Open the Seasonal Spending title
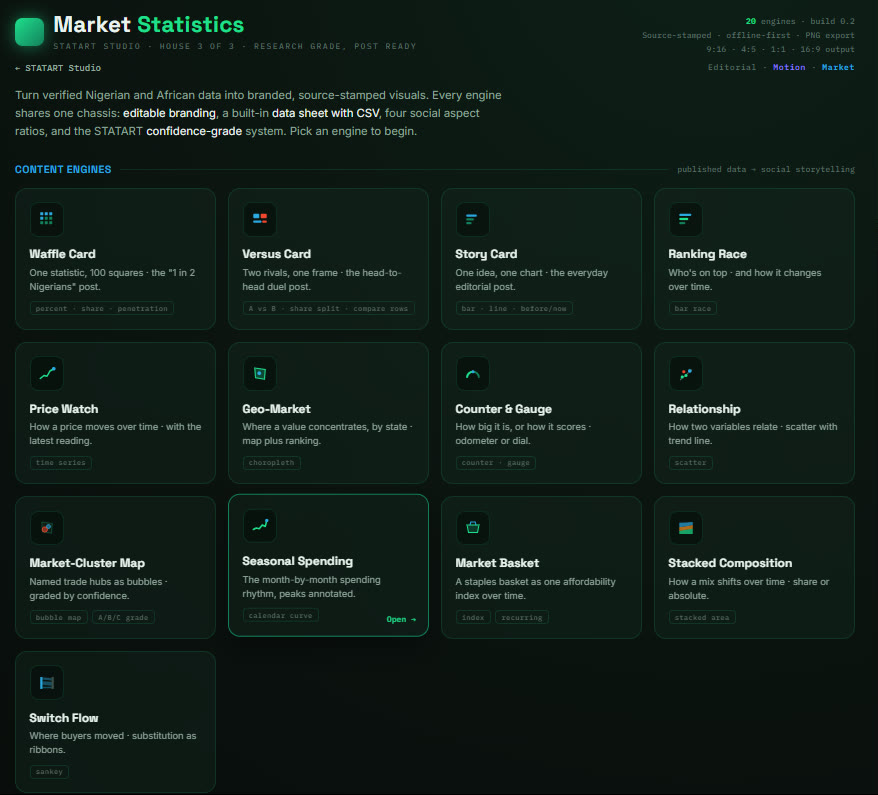 tap(297, 561)
